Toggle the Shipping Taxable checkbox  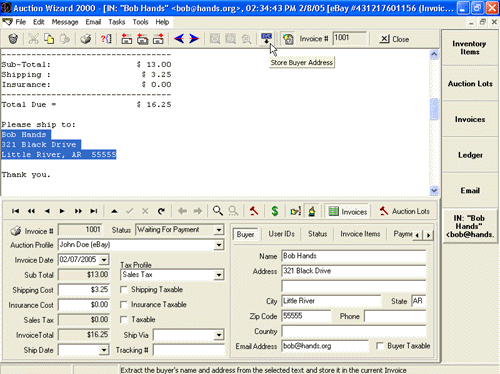(x=124, y=290)
